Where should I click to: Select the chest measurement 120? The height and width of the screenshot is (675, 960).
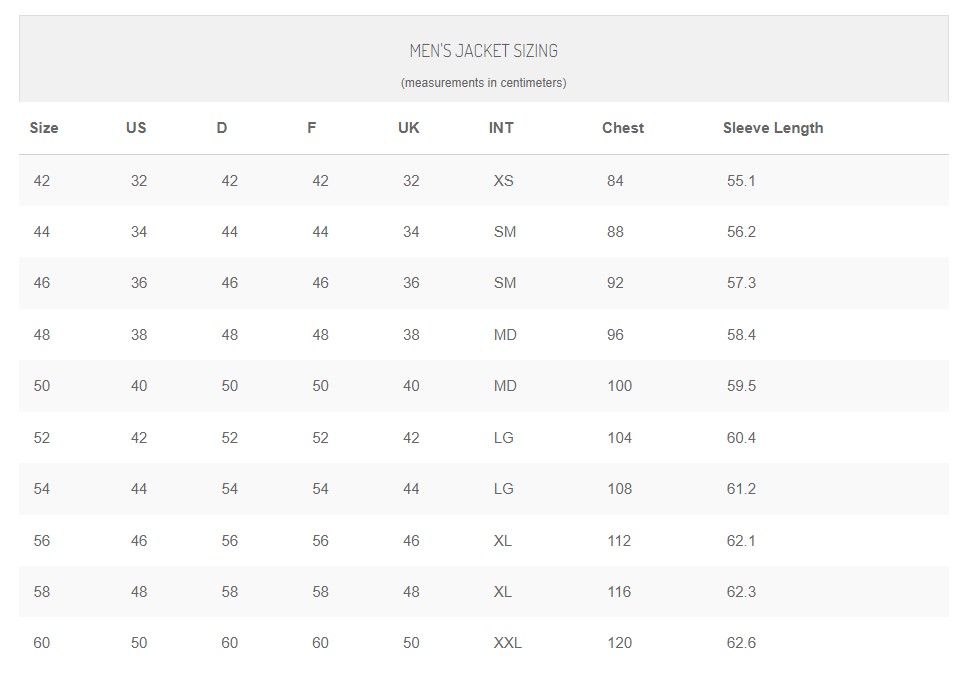[x=619, y=643]
